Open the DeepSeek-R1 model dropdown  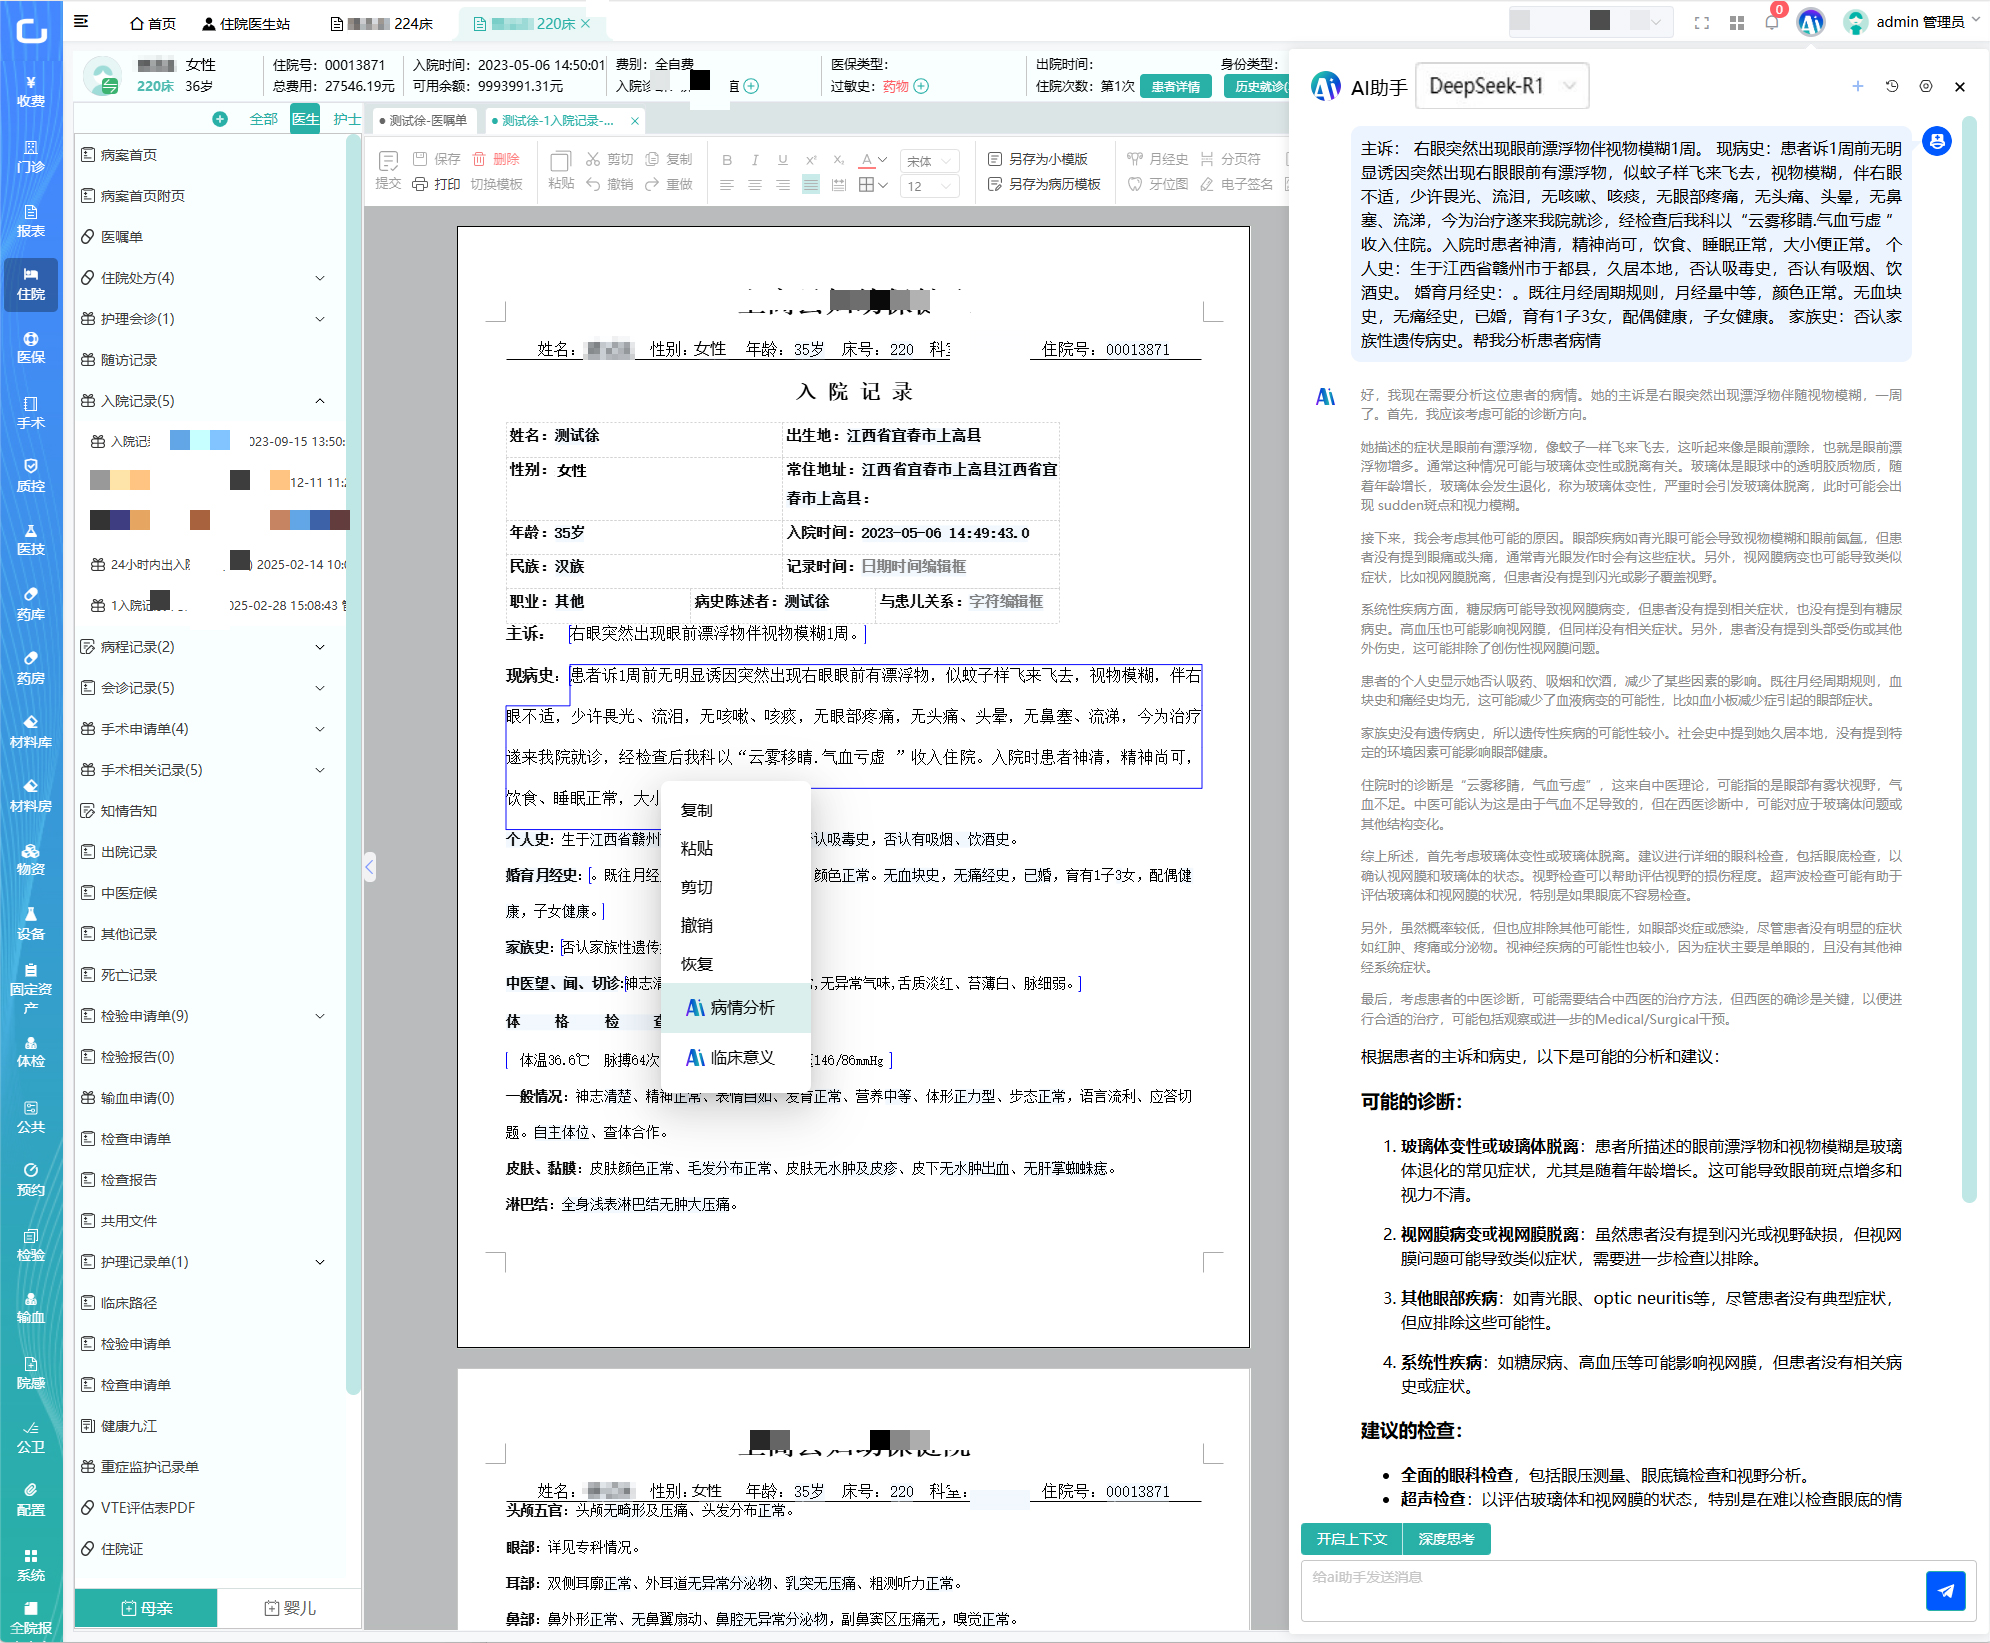coord(1502,86)
